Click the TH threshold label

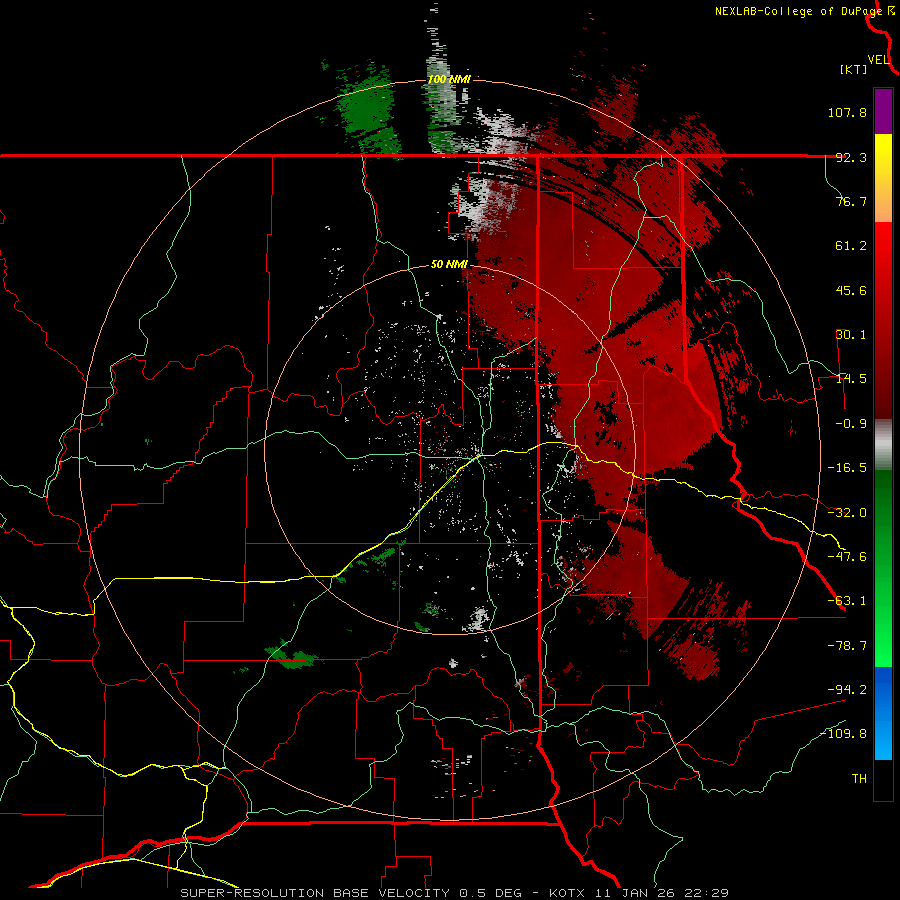pos(859,779)
